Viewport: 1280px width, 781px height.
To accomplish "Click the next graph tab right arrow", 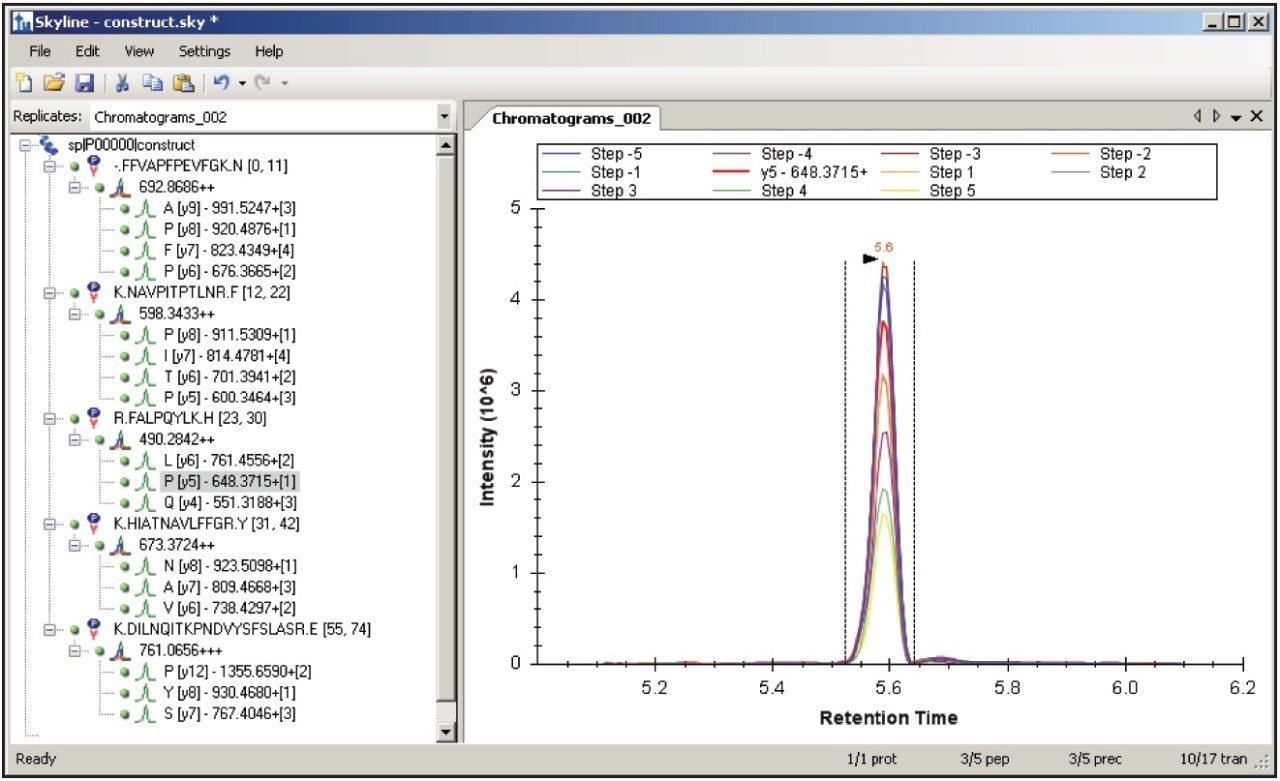I will [x=1217, y=117].
